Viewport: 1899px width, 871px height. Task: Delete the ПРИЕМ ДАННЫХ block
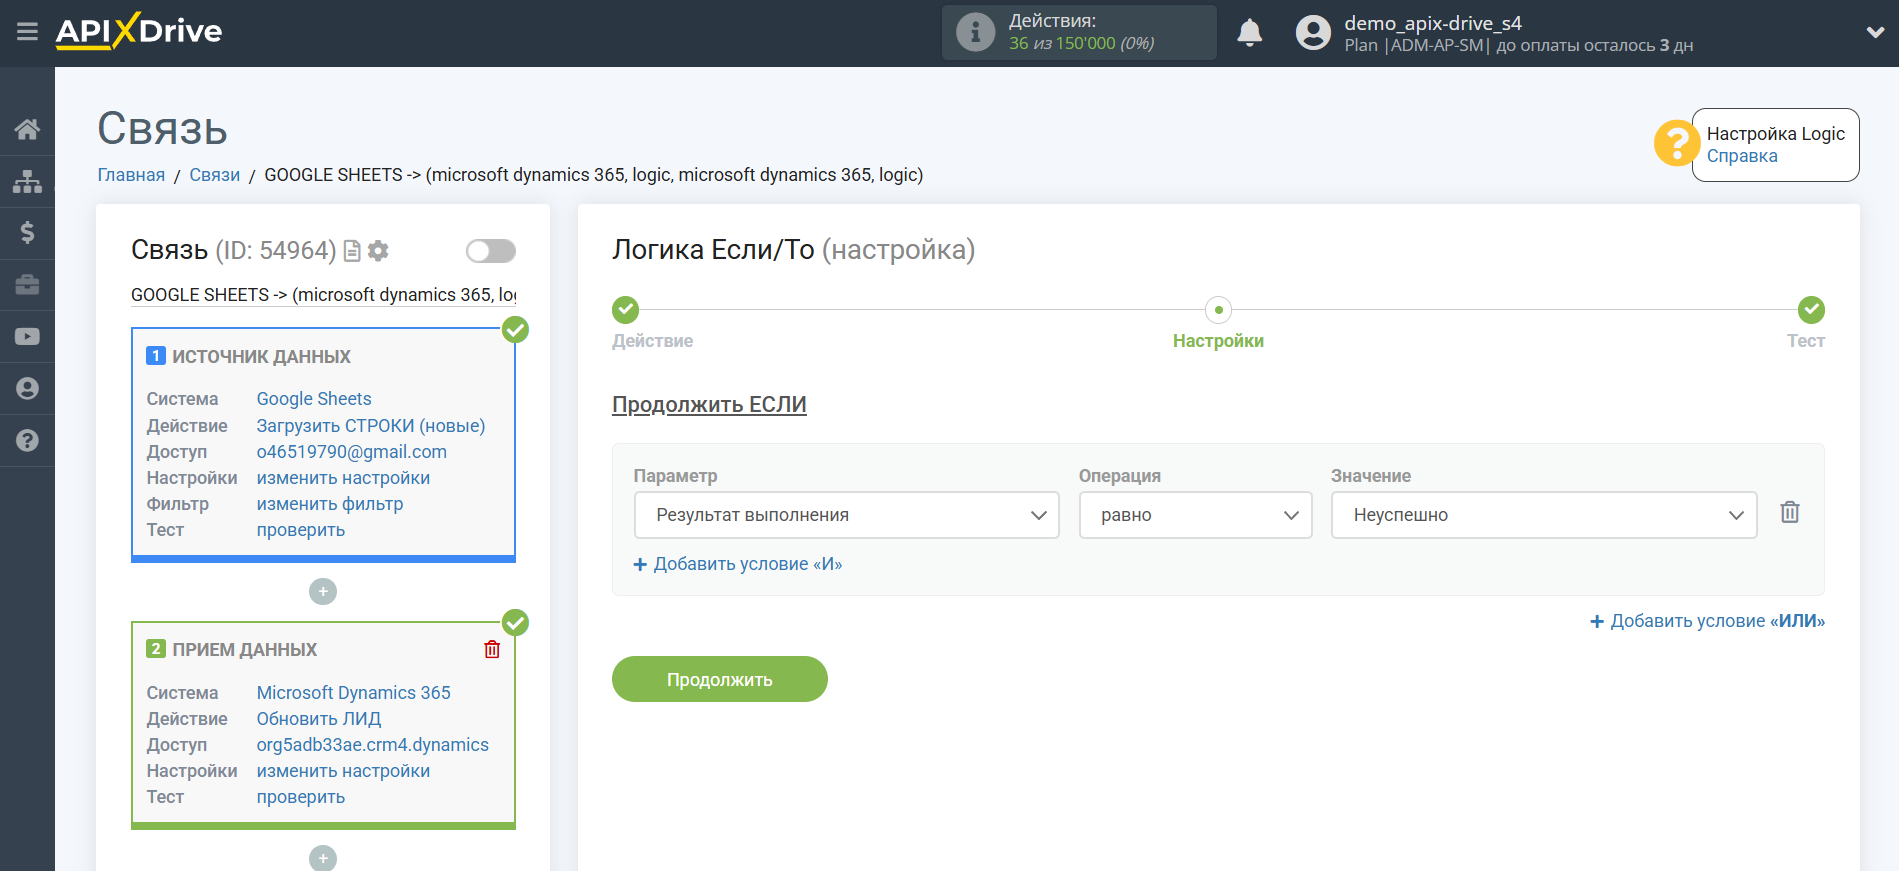click(492, 650)
